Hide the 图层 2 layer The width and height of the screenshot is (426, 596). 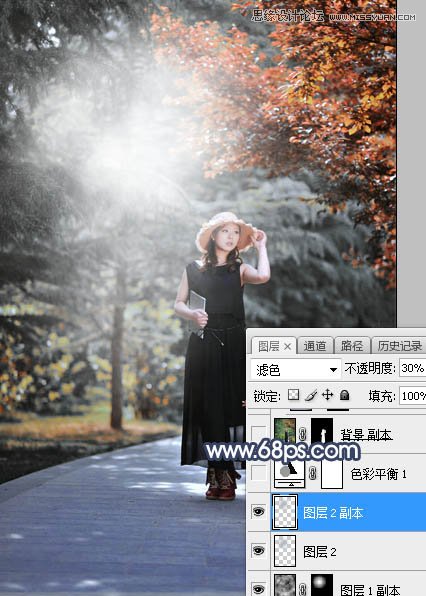(258, 551)
